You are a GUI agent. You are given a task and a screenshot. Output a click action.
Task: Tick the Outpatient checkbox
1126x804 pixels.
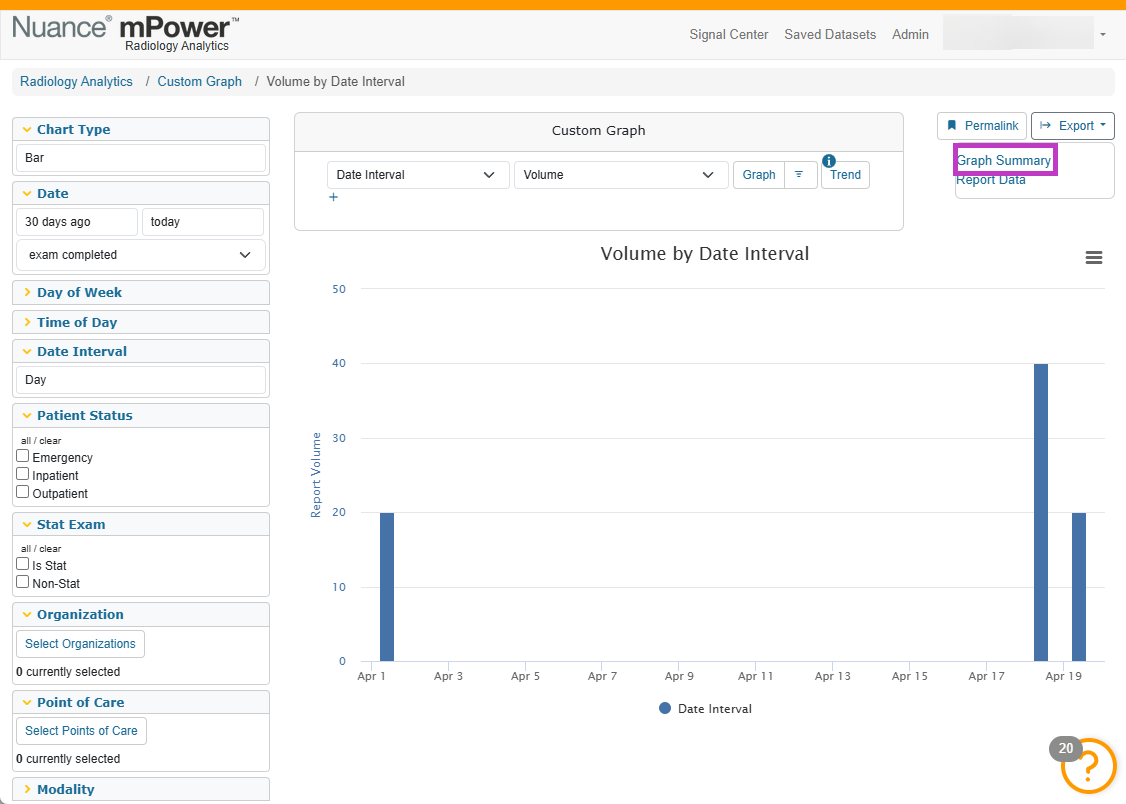(23, 492)
